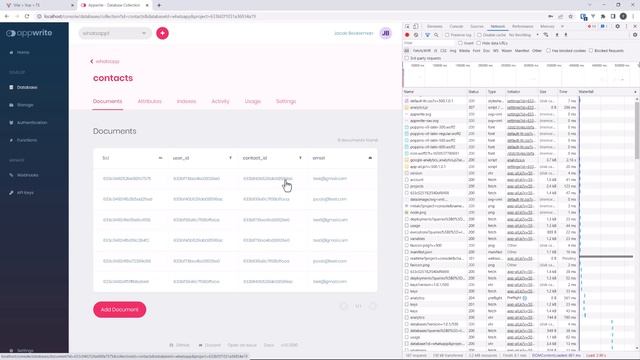Image resolution: width=640 pixels, height=360 pixels.
Task: Click the red record network log button
Action: tap(407, 35)
